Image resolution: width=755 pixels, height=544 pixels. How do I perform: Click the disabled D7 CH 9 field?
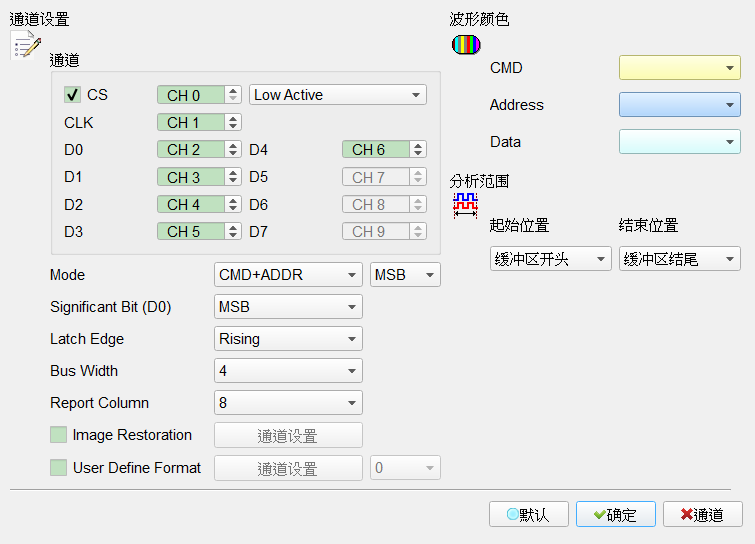click(x=376, y=232)
